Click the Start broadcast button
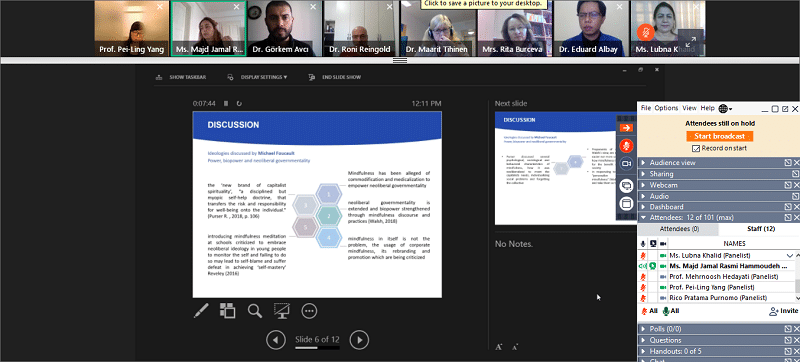 pos(719,137)
